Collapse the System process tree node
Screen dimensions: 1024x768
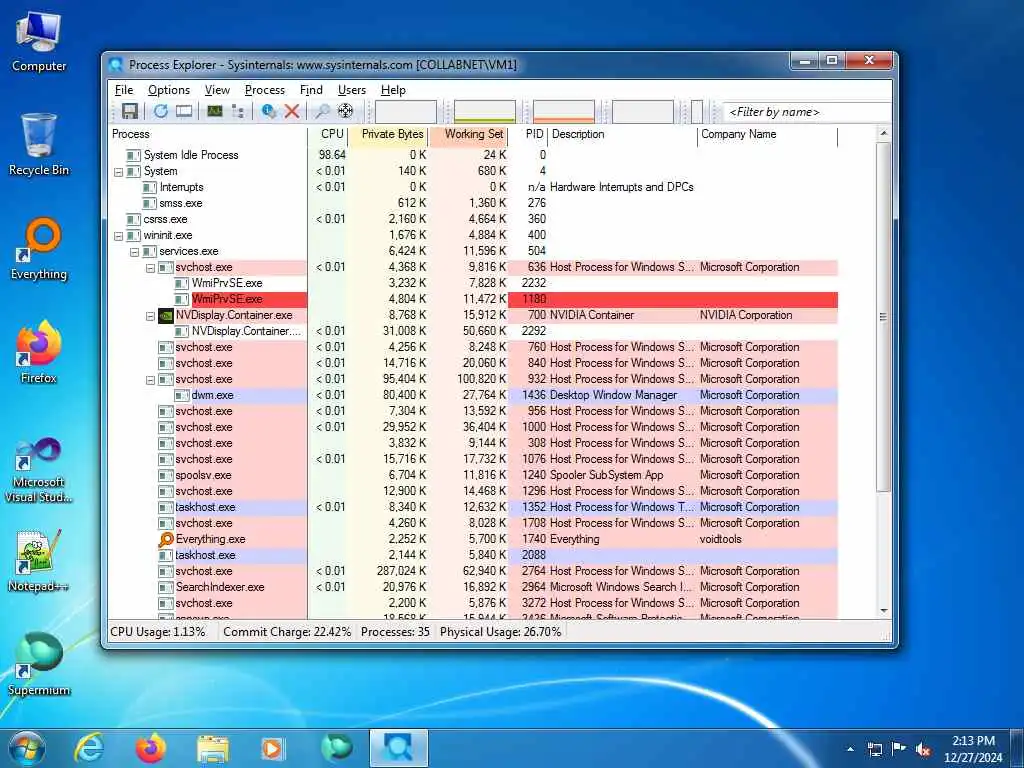pos(118,172)
